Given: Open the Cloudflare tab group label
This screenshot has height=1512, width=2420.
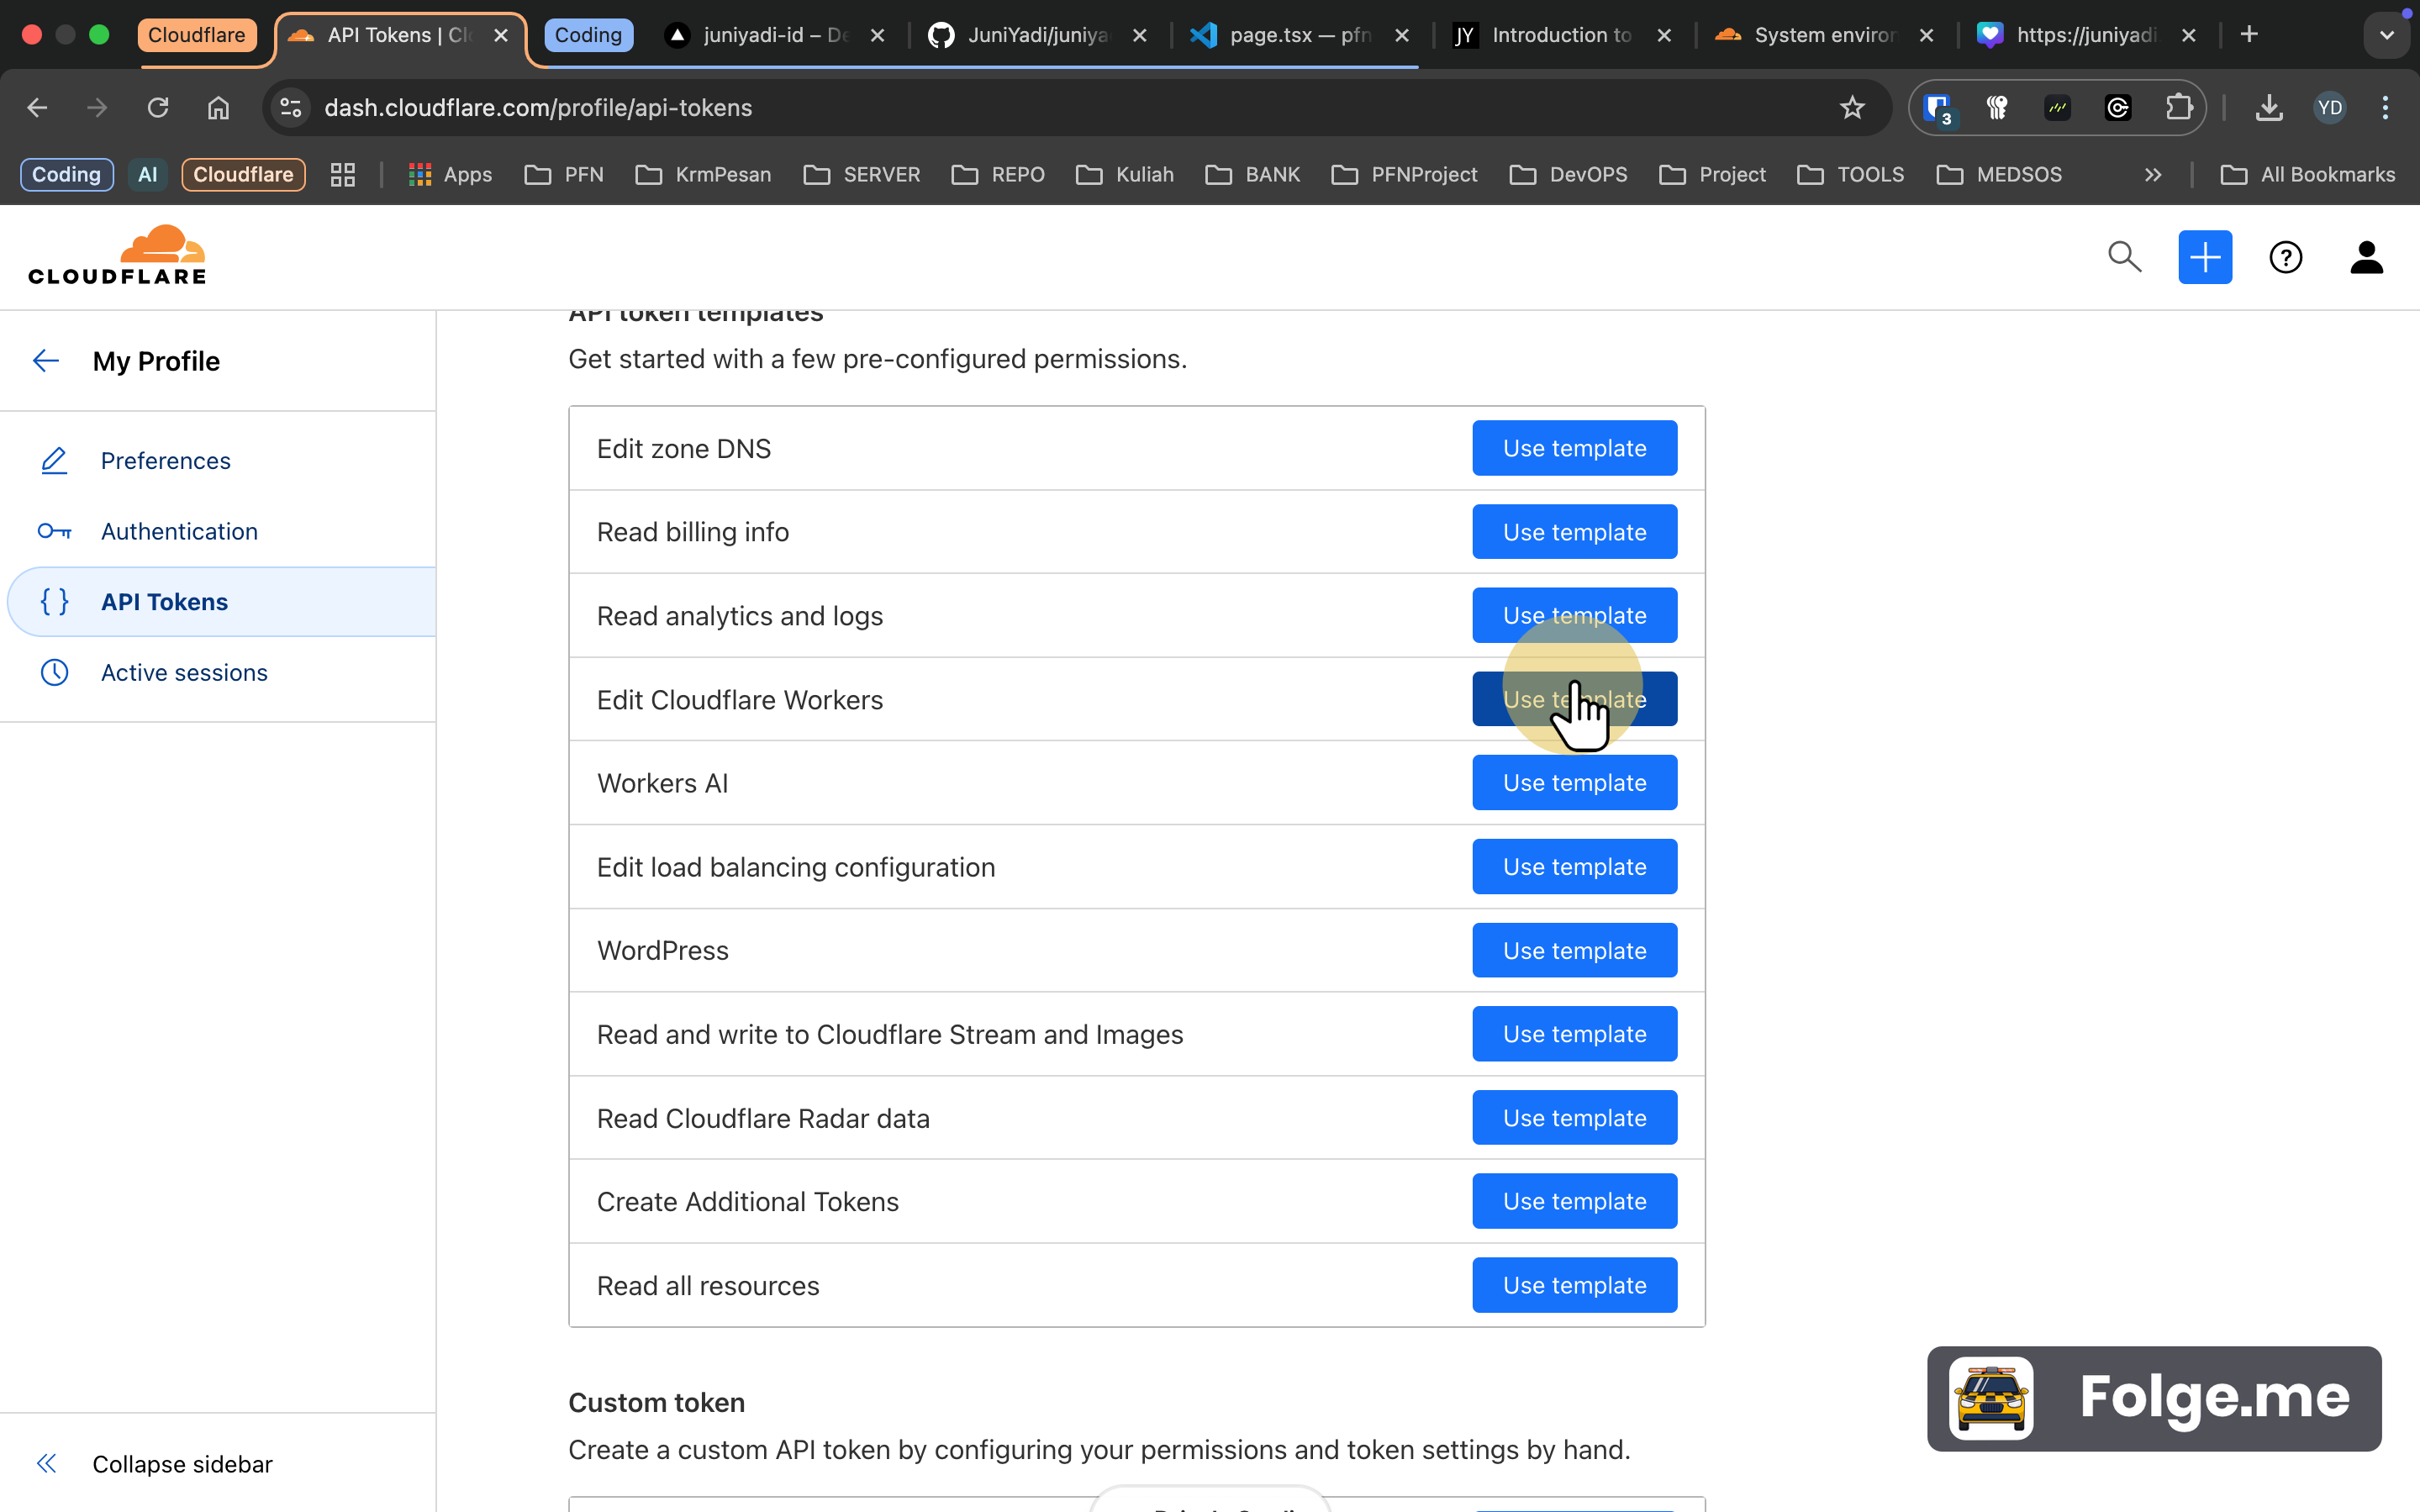Looking at the screenshot, I should point(197,35).
